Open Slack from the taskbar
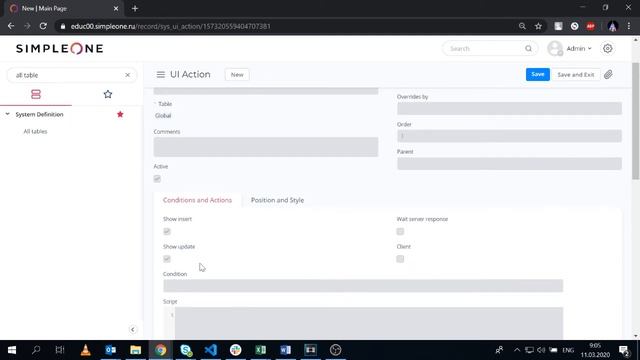Screen dimensions: 640x360 pos(236,350)
